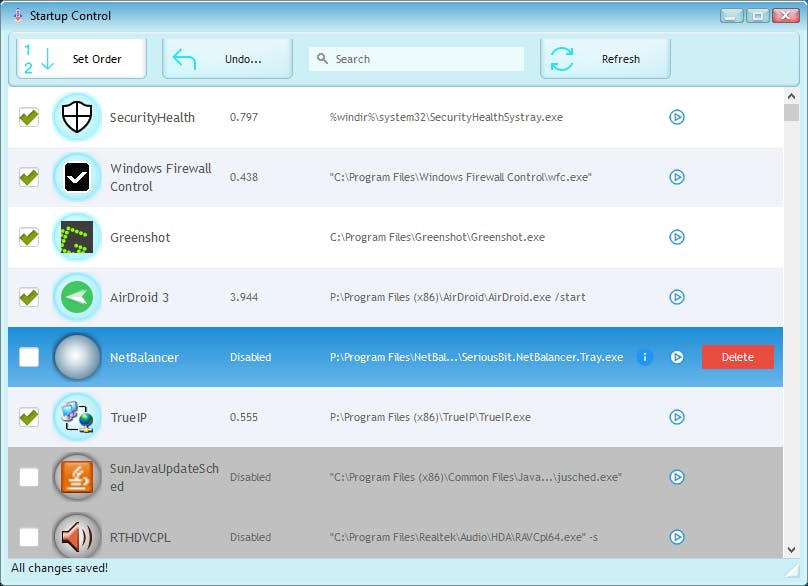The width and height of the screenshot is (808, 586).
Task: Click RTHDVCPL's RAVCpl64.exe path
Action: coord(463,537)
